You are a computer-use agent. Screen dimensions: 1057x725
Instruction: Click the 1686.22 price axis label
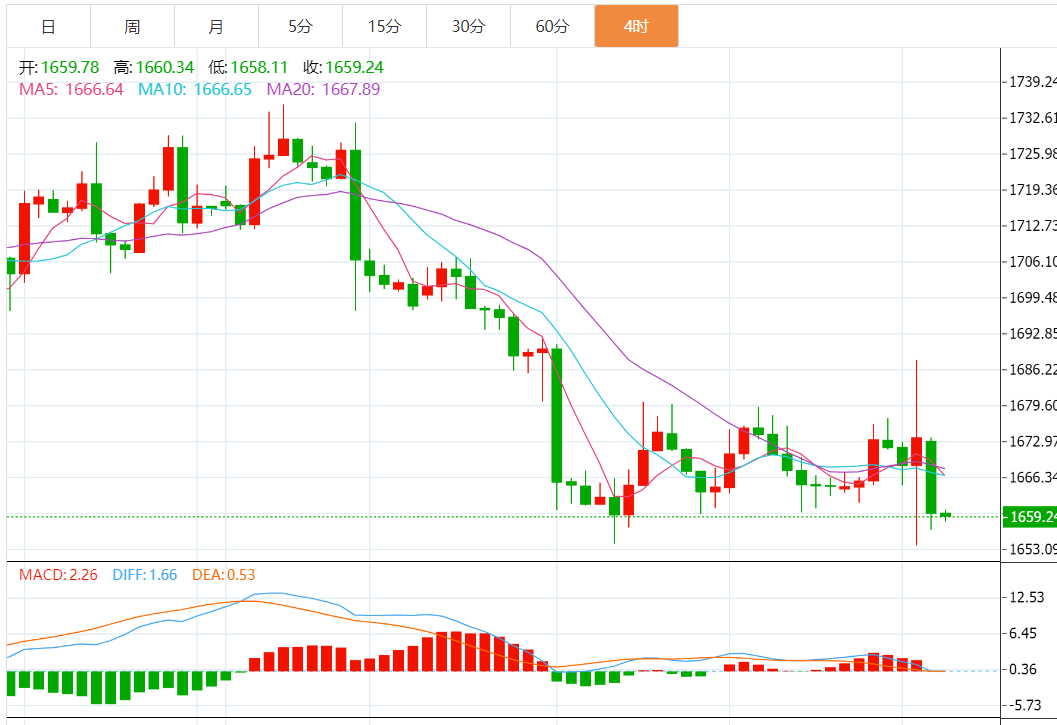pyautogui.click(x=1032, y=370)
